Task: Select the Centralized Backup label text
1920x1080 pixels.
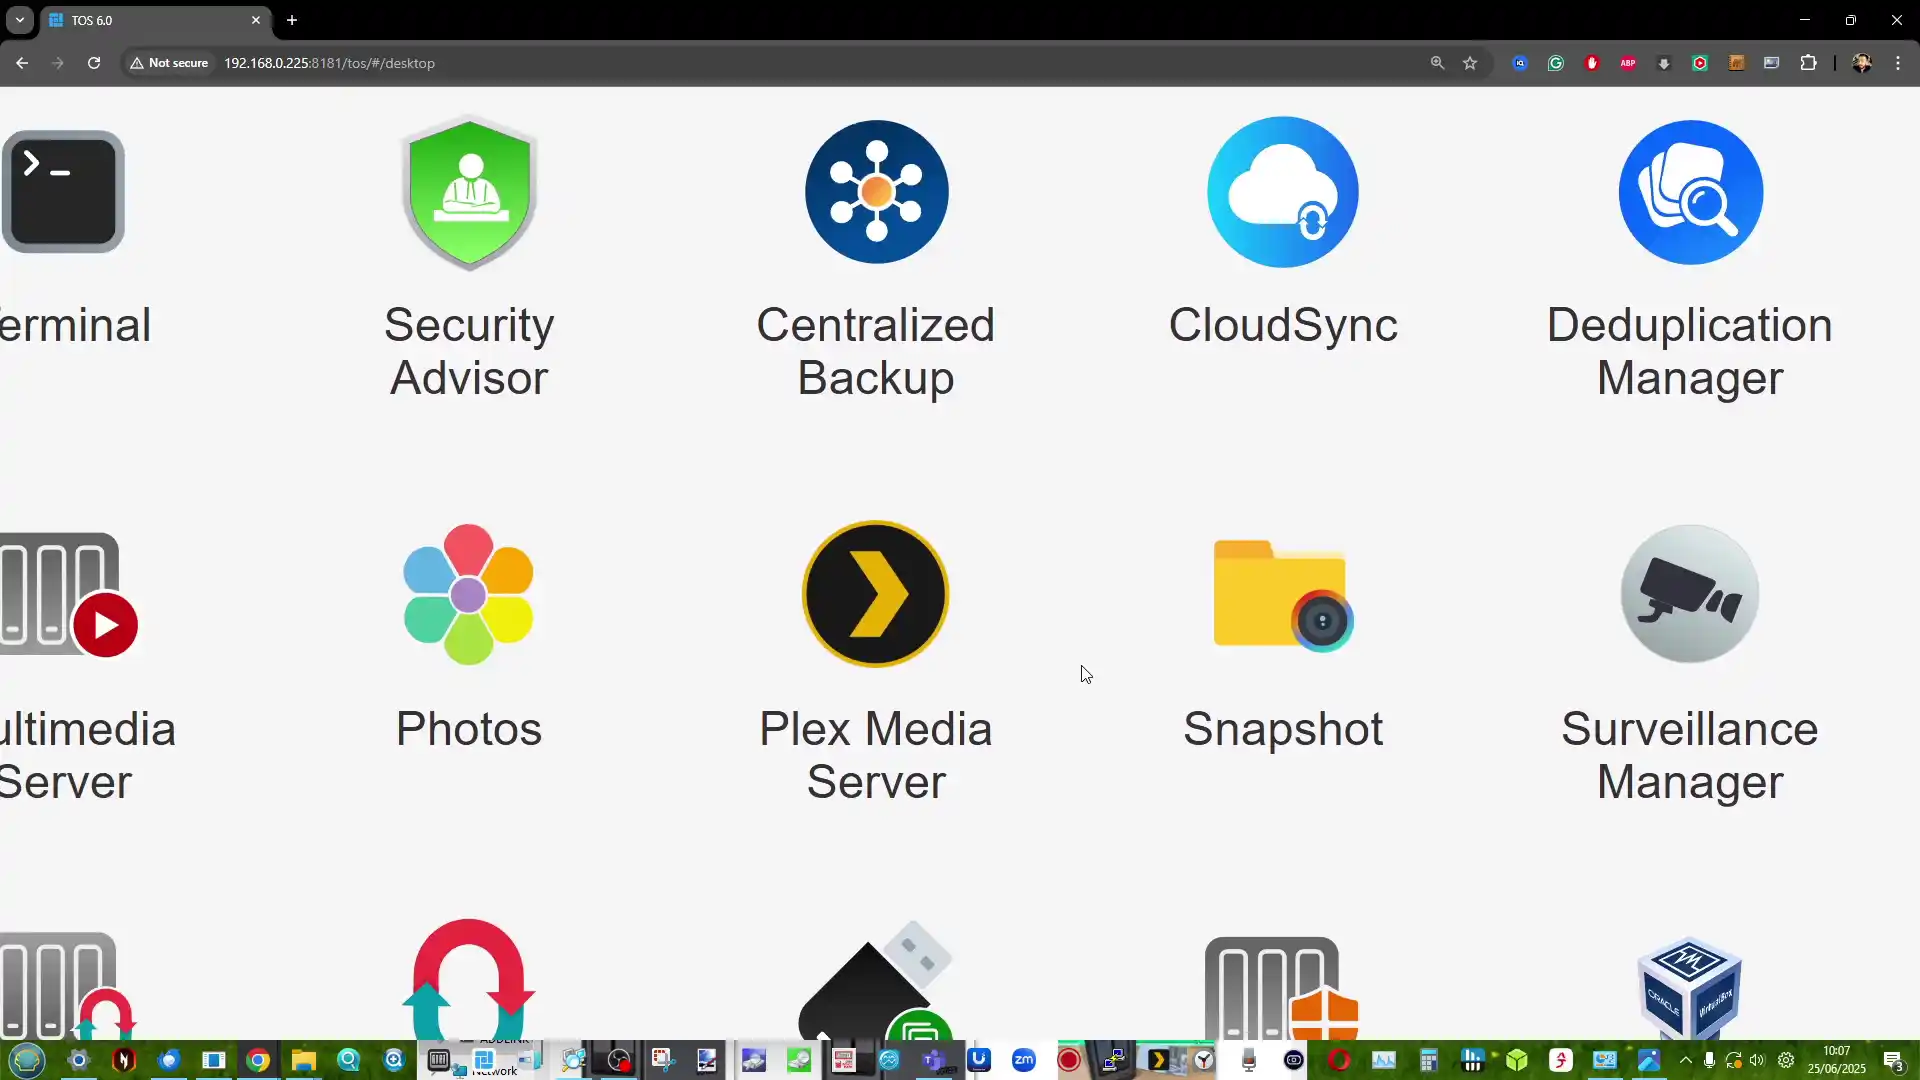Action: [x=876, y=351]
